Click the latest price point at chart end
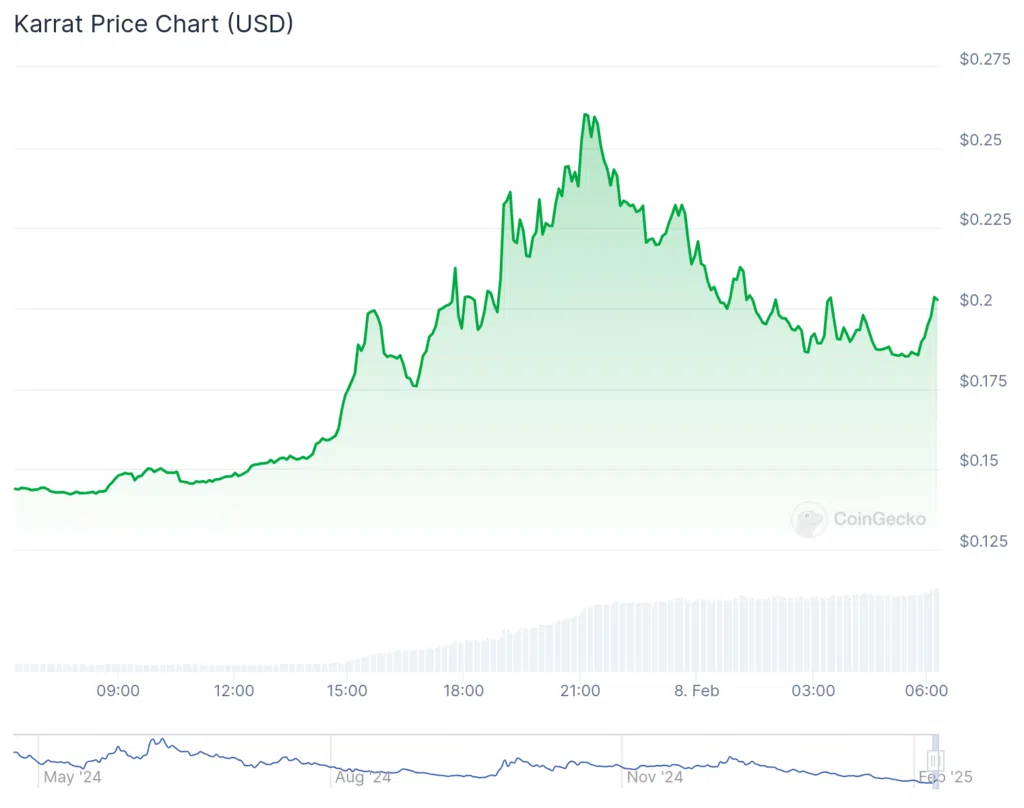This screenshot has width=1024, height=808. coord(936,299)
